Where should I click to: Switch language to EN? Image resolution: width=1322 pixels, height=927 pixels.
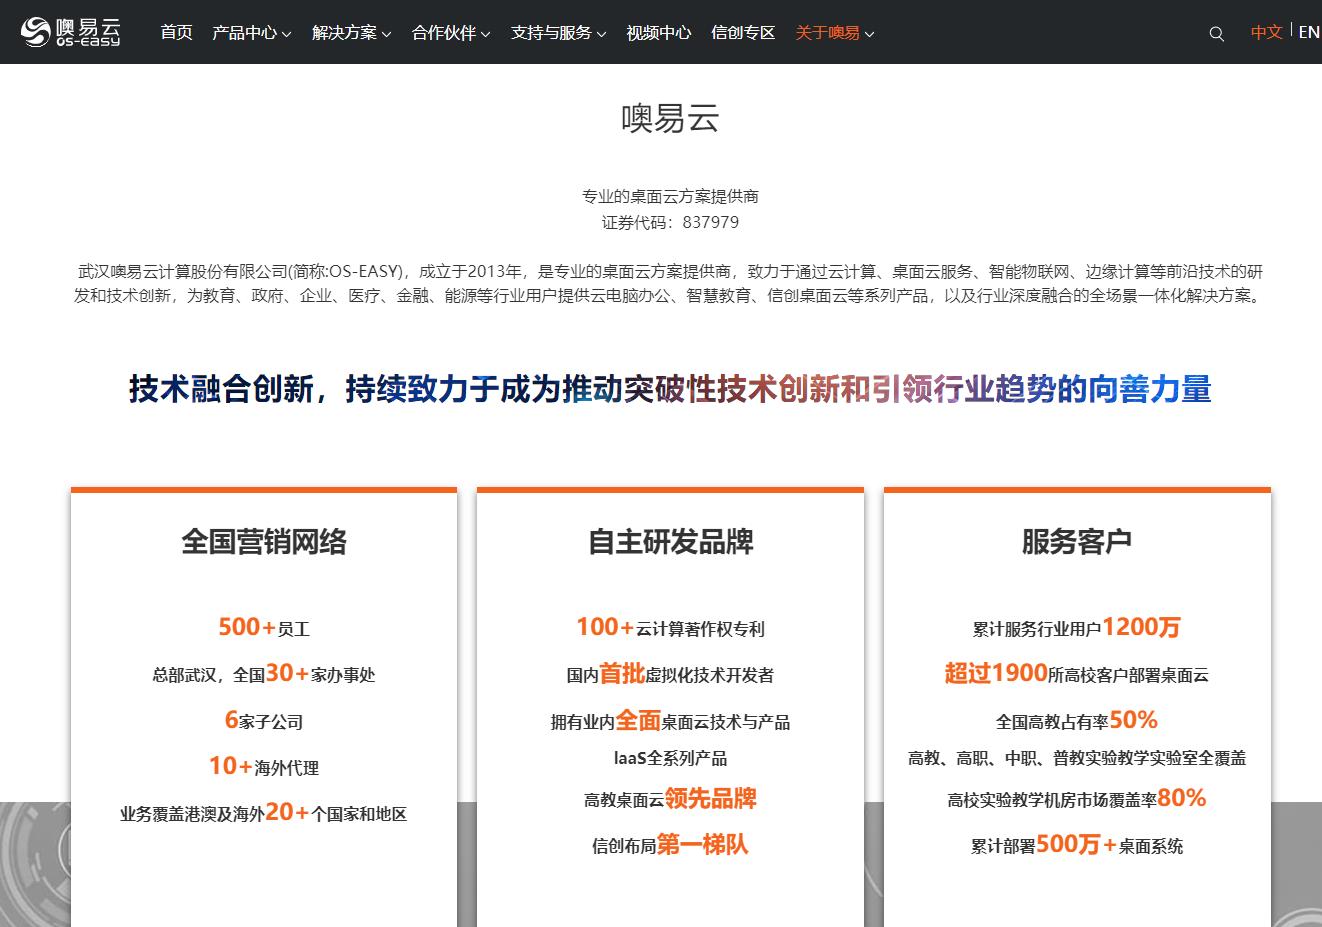[1309, 32]
